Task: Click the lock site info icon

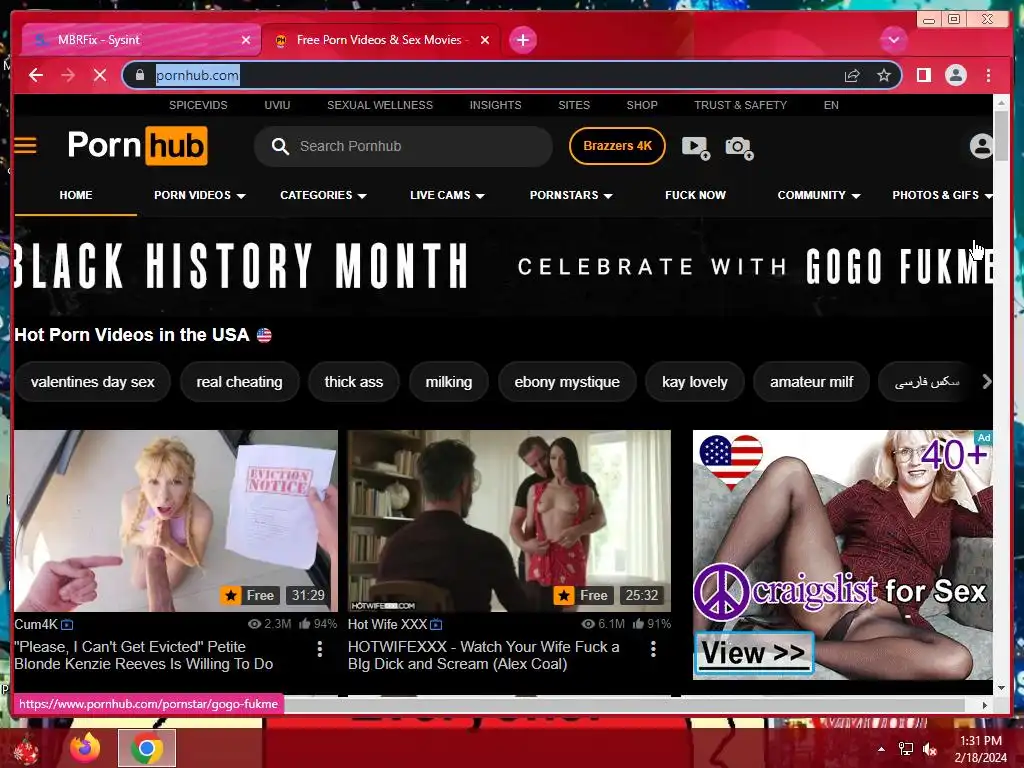Action: tap(140, 76)
